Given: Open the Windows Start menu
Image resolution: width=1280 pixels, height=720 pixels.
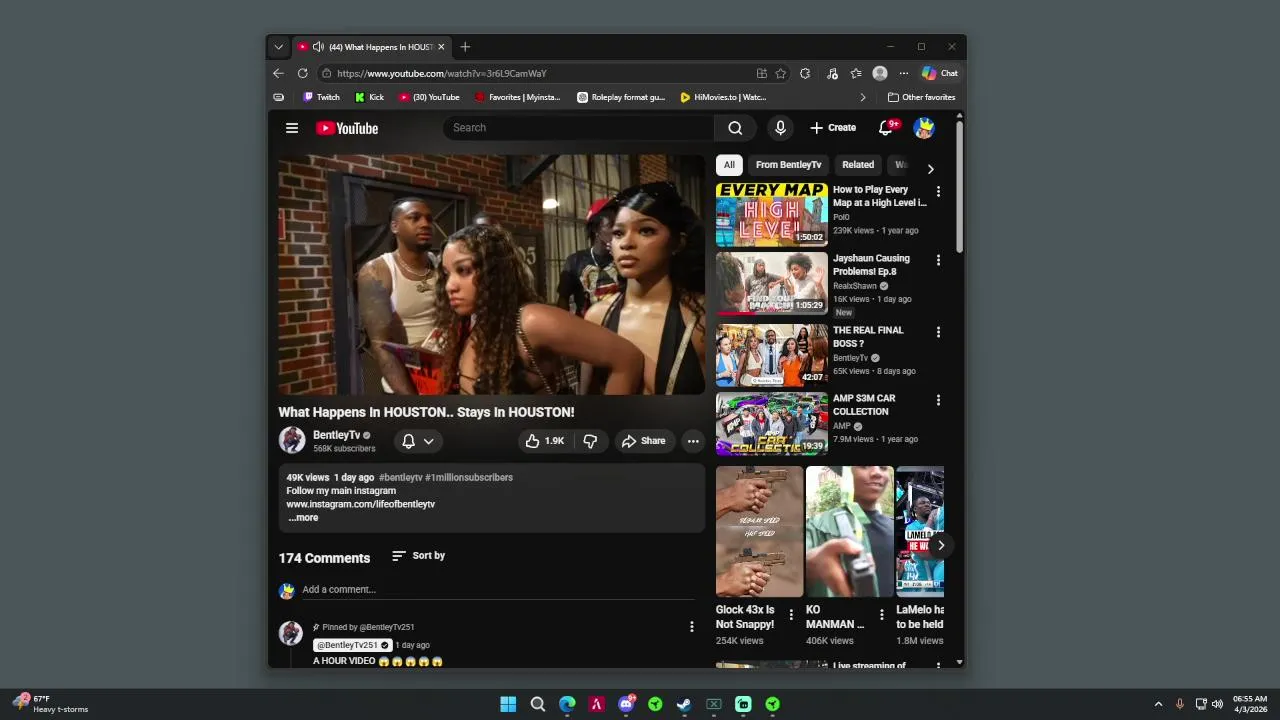Looking at the screenshot, I should 508,704.
